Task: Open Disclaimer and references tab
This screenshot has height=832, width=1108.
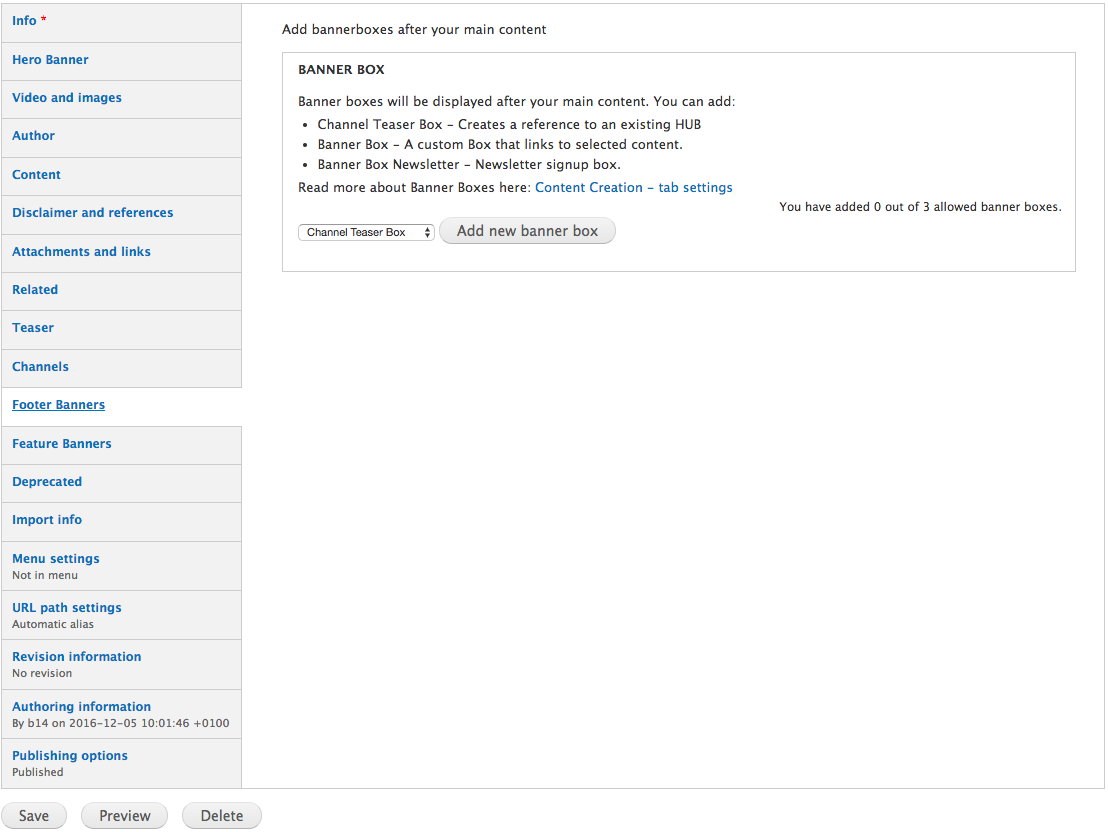Action: click(x=92, y=213)
